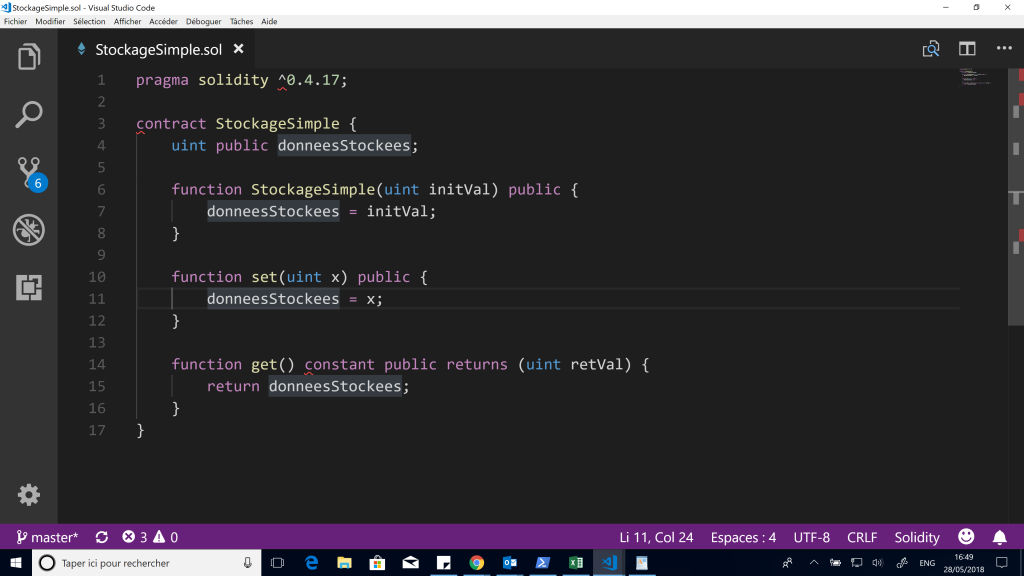Open clock showing 16:49 28/05/2018

pos(964,563)
